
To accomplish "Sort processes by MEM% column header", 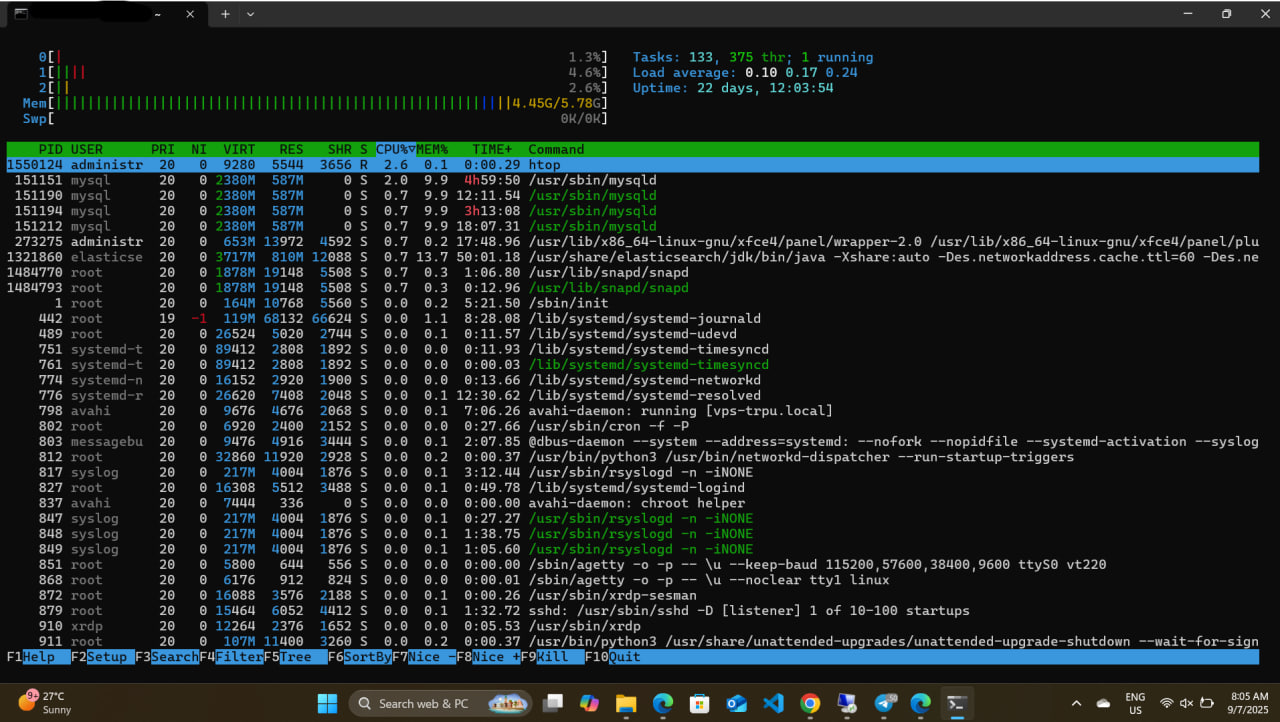I will pyautogui.click(x=432, y=149).
